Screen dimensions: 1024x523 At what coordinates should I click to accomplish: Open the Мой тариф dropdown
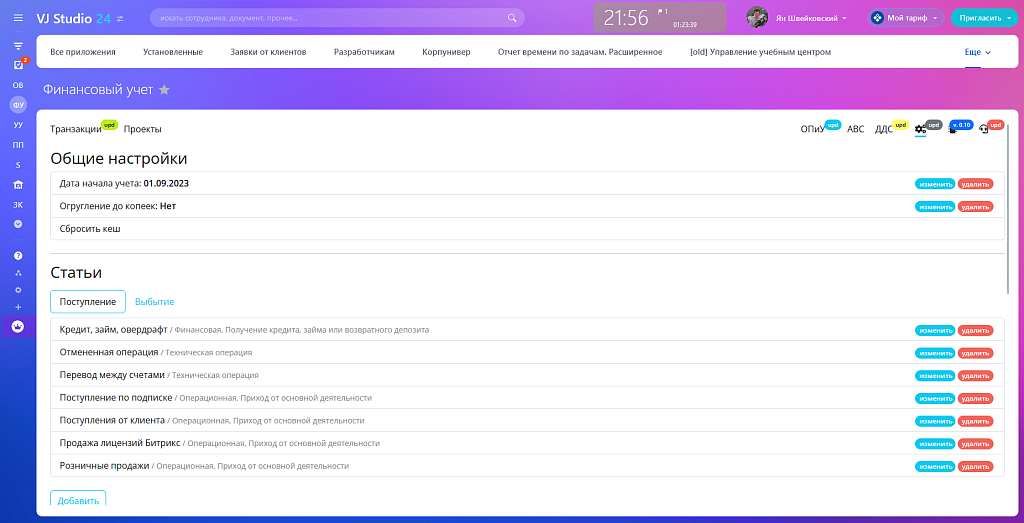point(906,18)
